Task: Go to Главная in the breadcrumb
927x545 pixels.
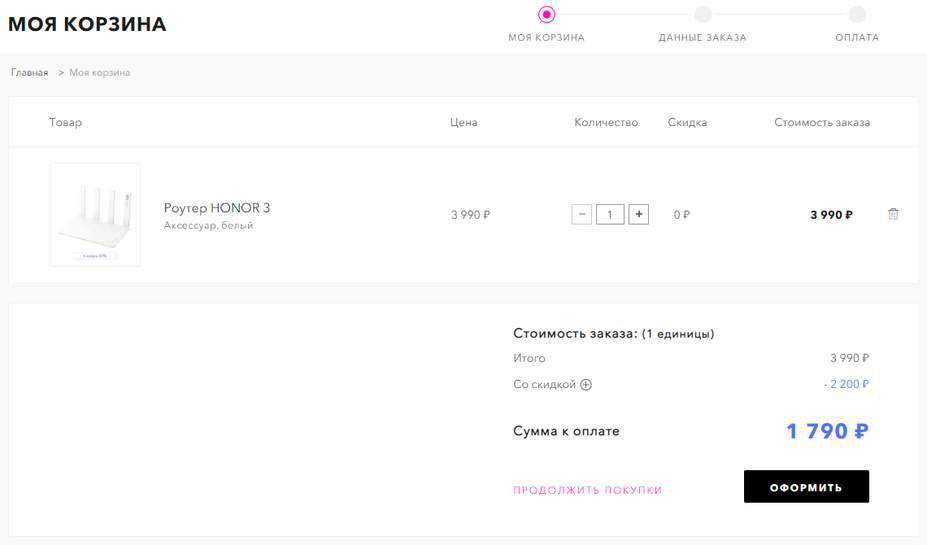Action: [30, 73]
